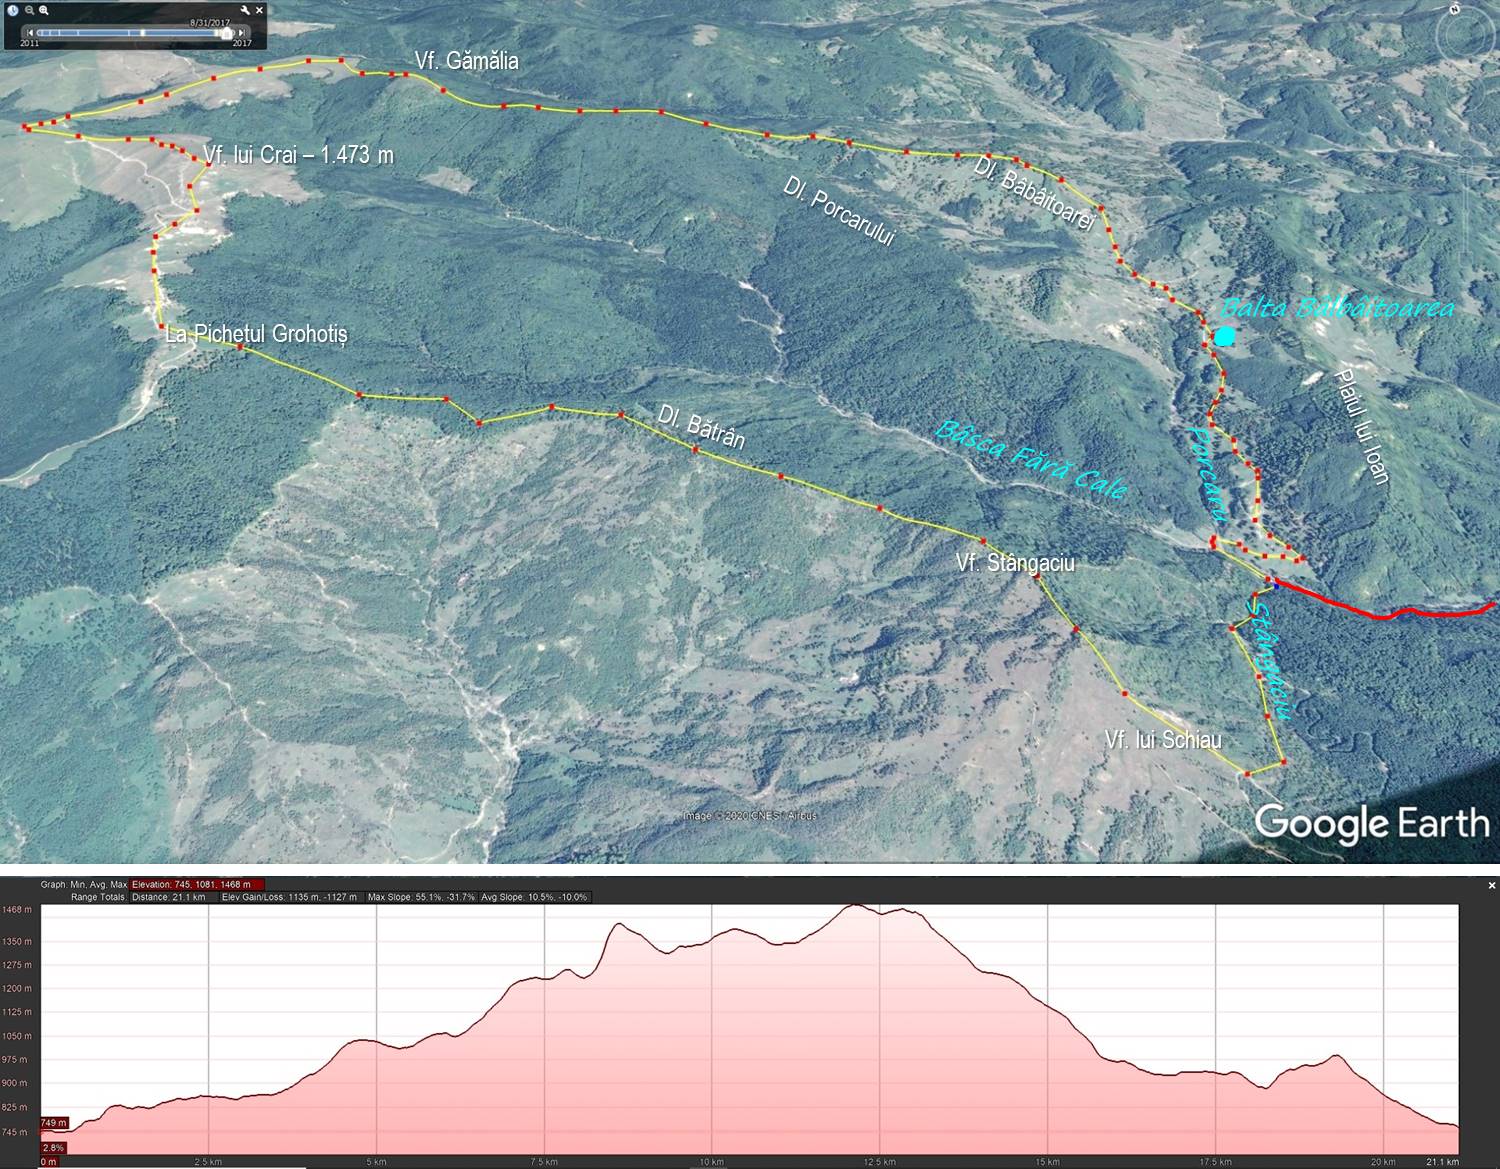The width and height of the screenshot is (1500, 1169).
Task: Click the Google Earth logo
Action: 1371,823
